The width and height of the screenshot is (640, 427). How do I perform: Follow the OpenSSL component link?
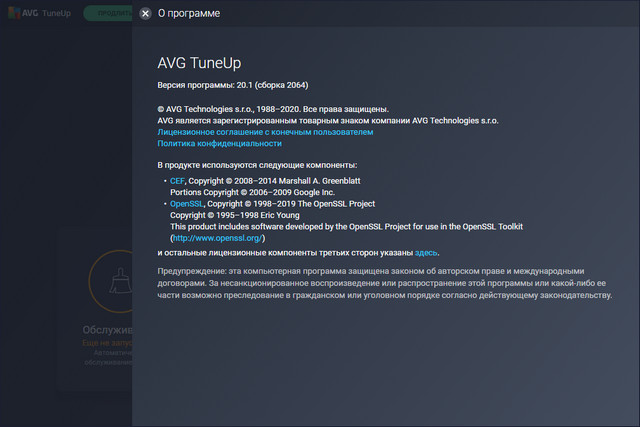pos(187,204)
